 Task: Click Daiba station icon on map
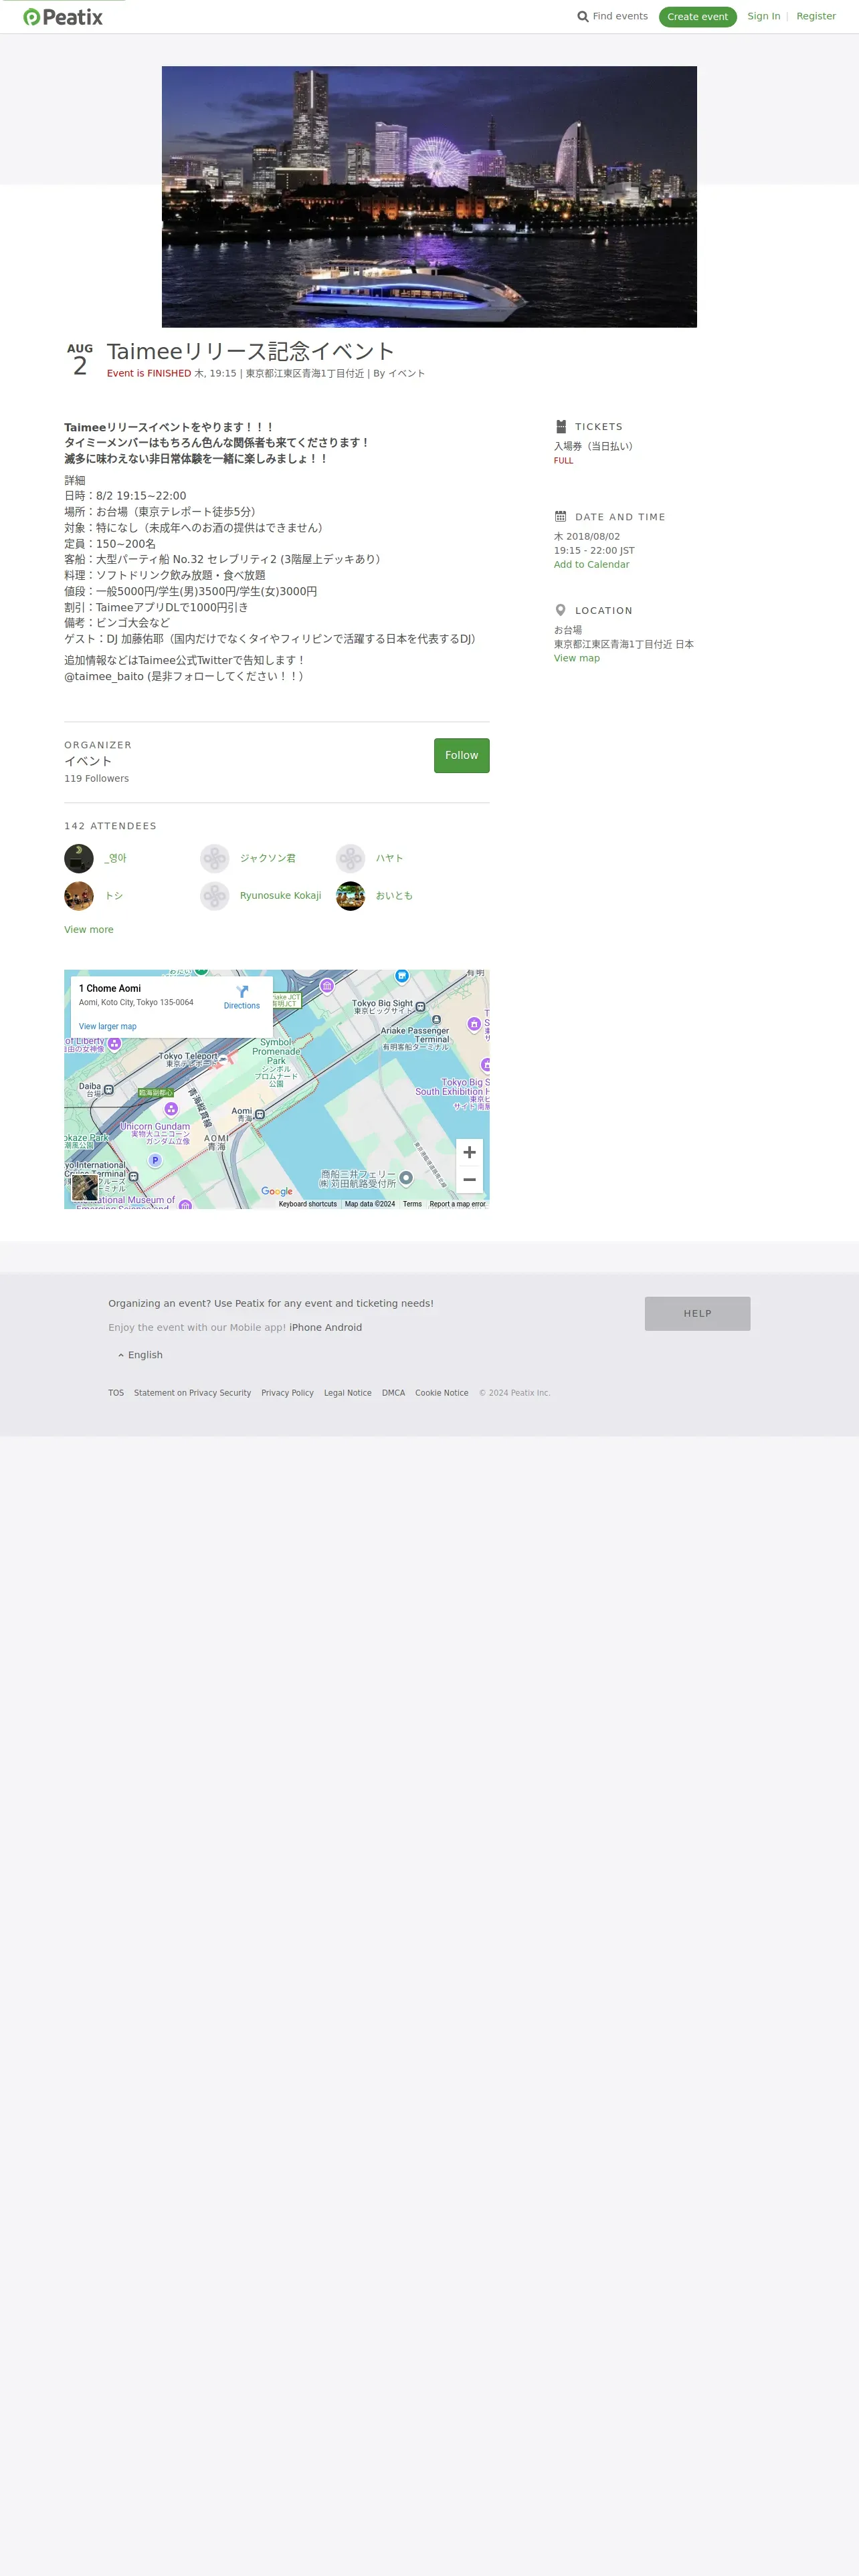pos(108,1089)
